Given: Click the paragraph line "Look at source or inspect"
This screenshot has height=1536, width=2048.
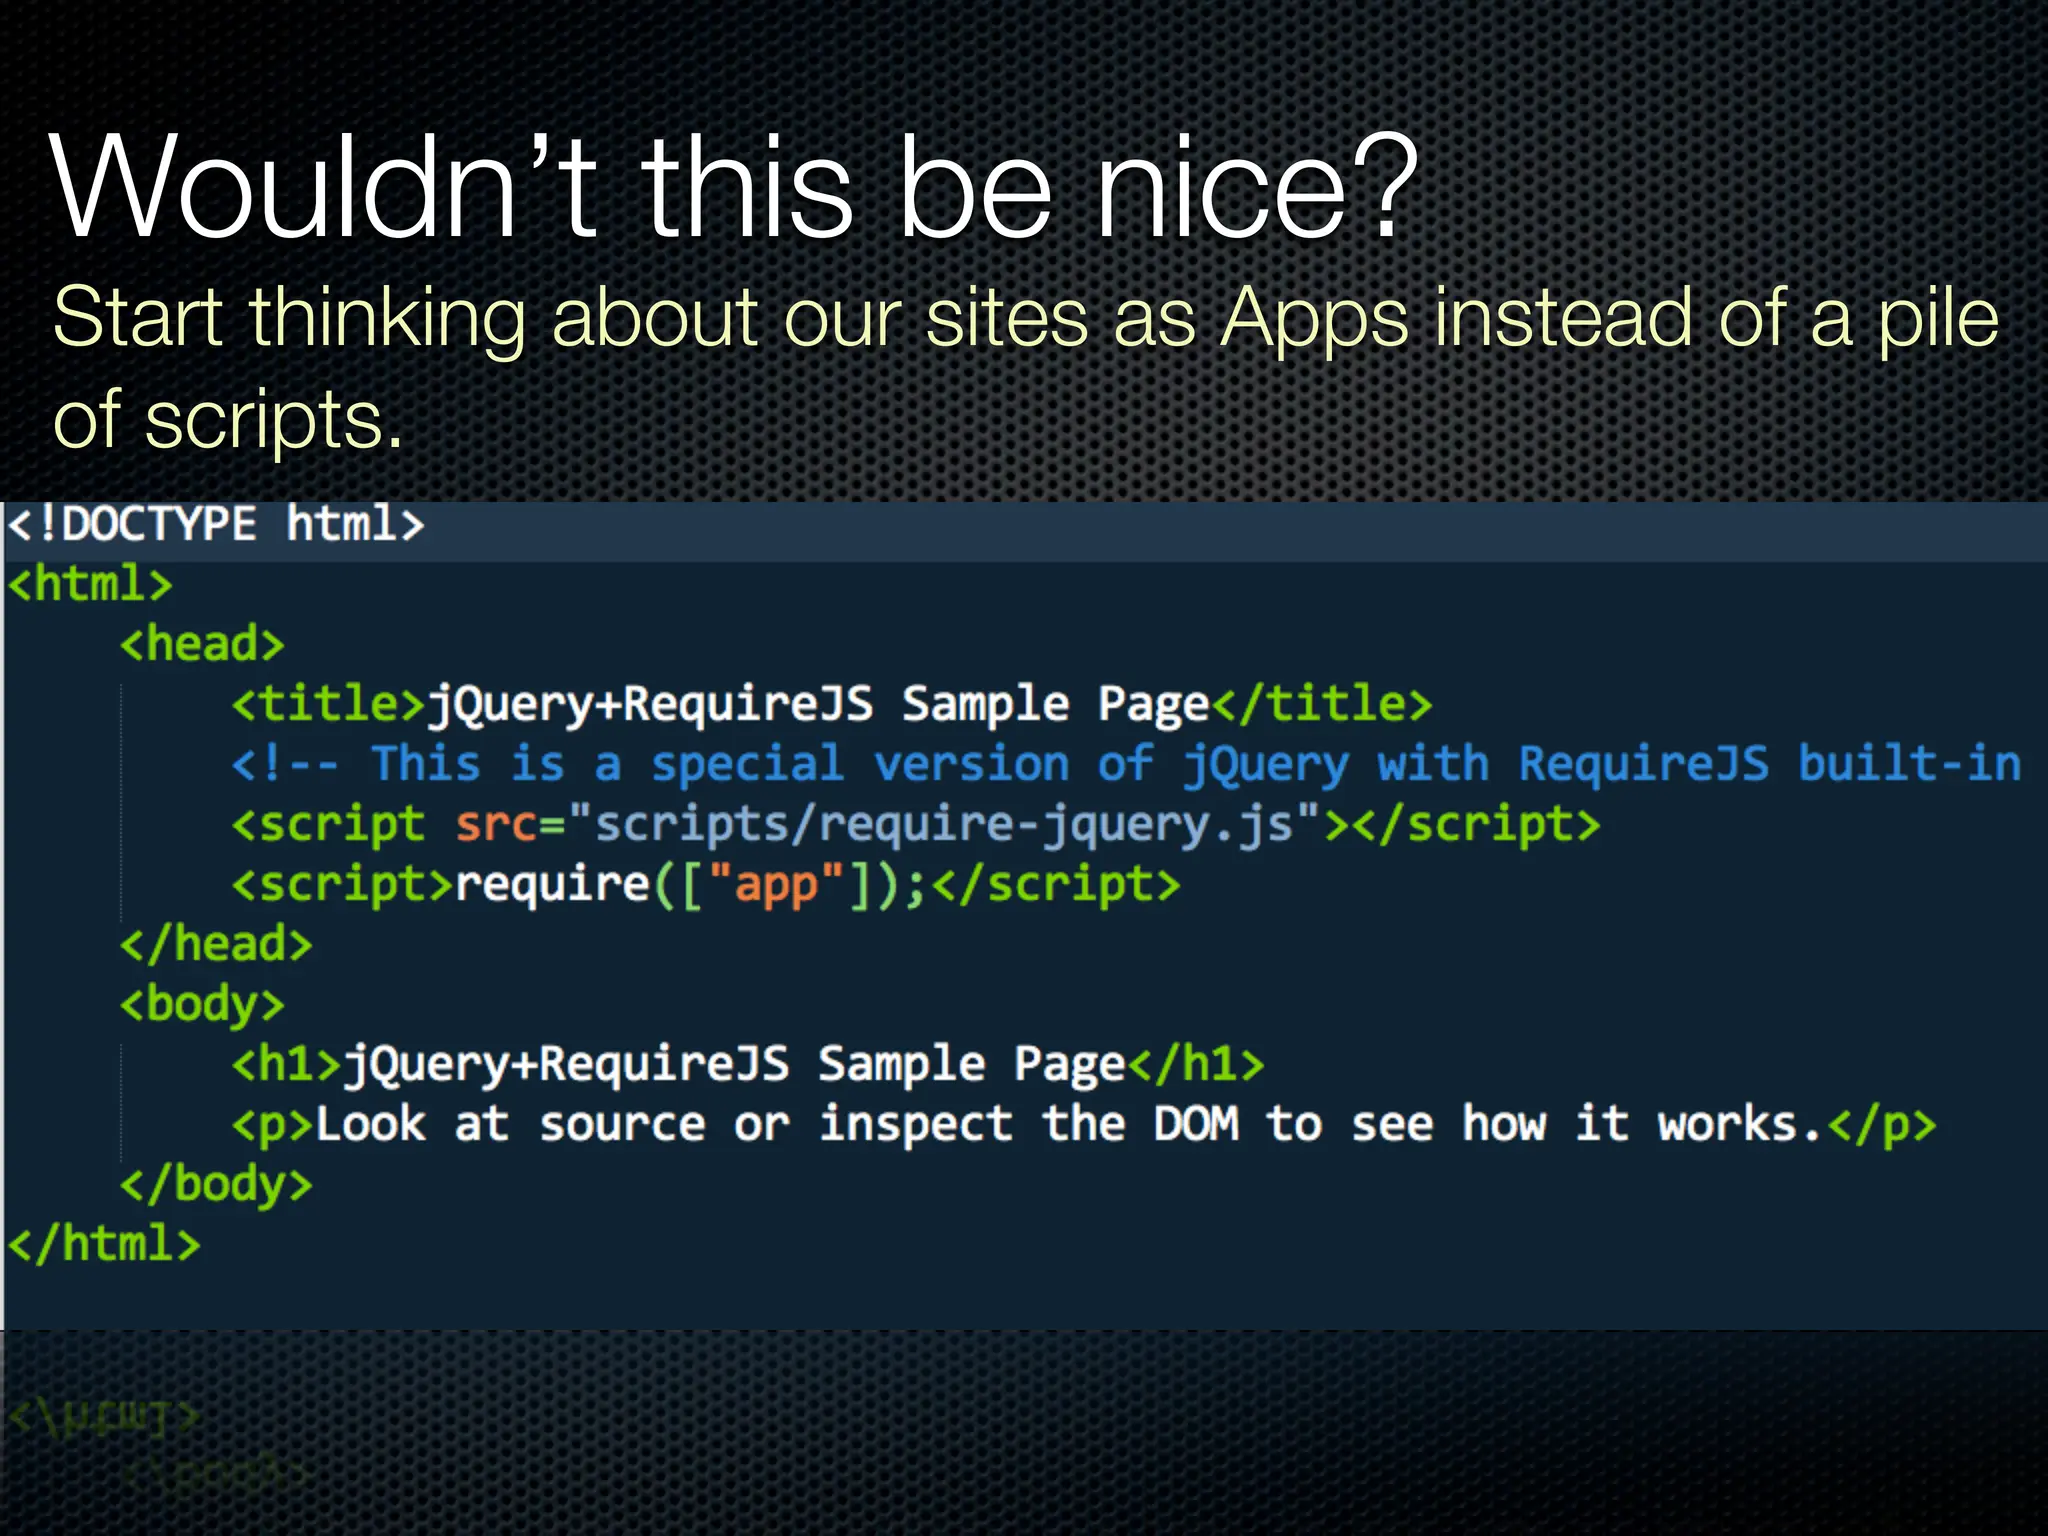Looking at the screenshot, I should click(1084, 1124).
